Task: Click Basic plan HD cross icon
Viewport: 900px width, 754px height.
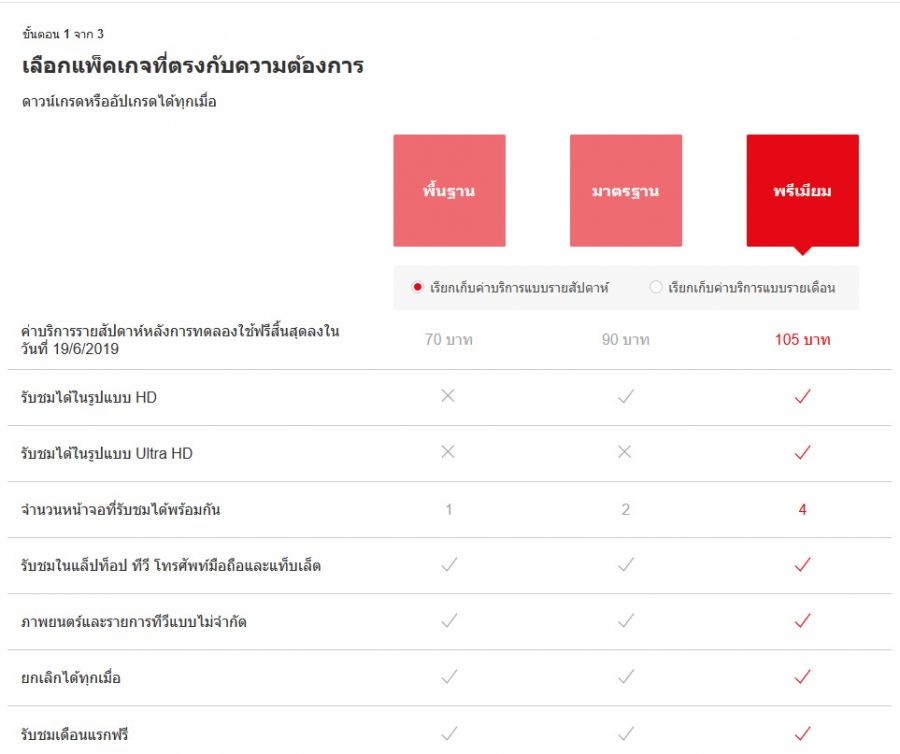Action: [x=448, y=396]
